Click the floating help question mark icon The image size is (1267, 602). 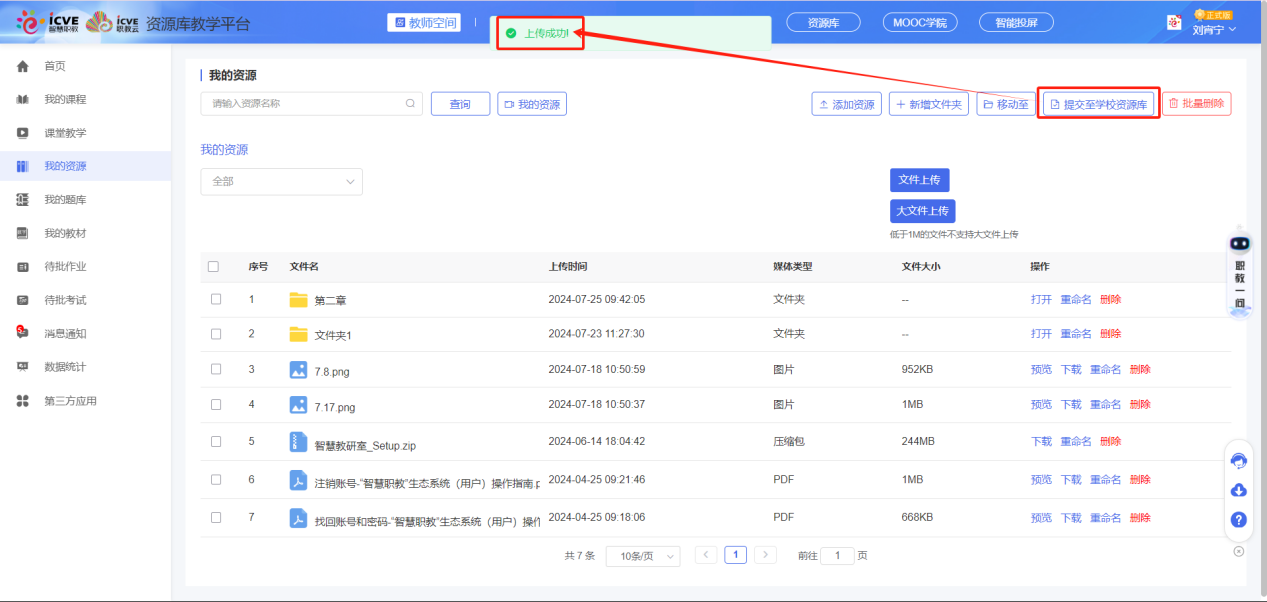tap(1238, 520)
